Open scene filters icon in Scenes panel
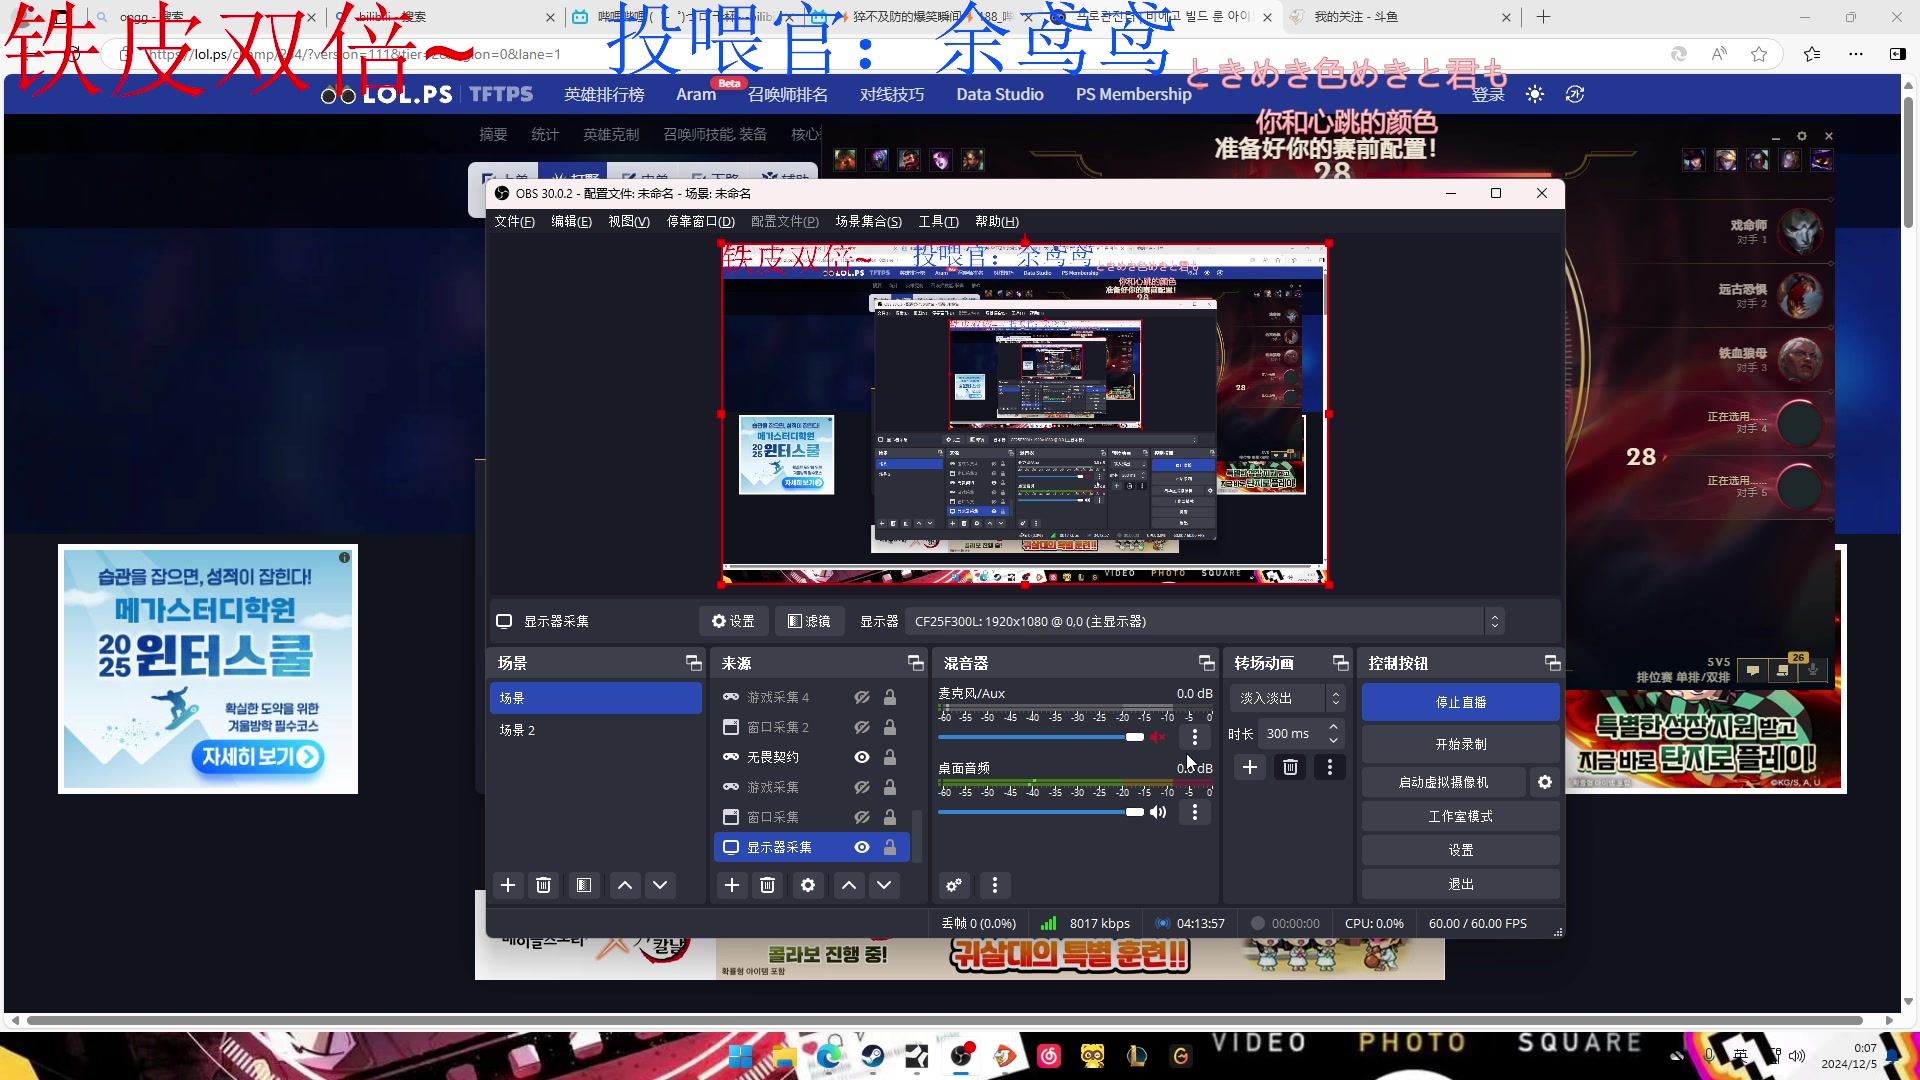This screenshot has height=1080, width=1920. [x=584, y=885]
